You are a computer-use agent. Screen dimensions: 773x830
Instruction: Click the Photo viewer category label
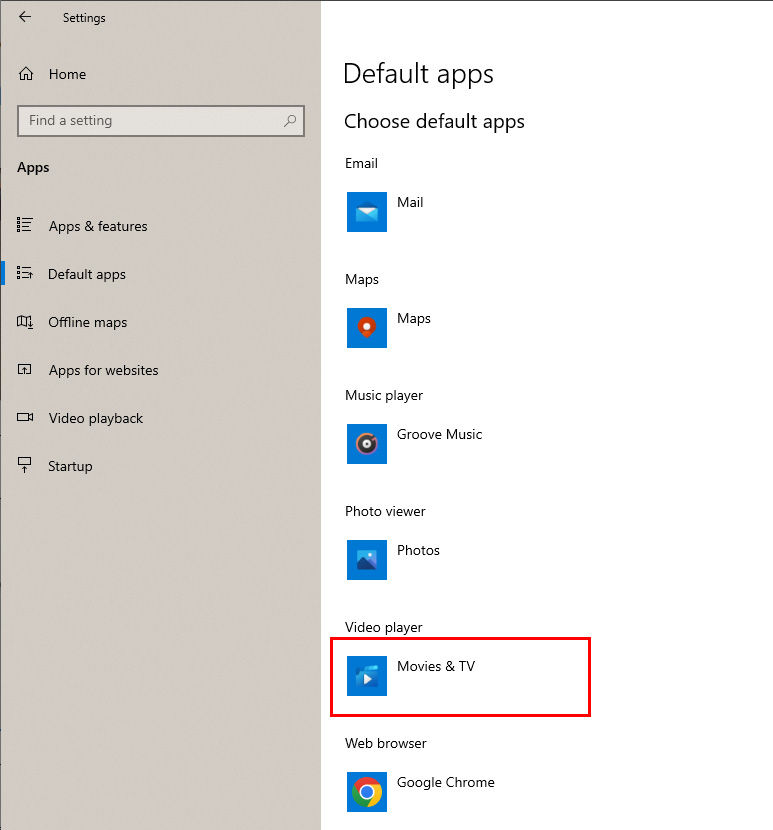click(x=385, y=511)
